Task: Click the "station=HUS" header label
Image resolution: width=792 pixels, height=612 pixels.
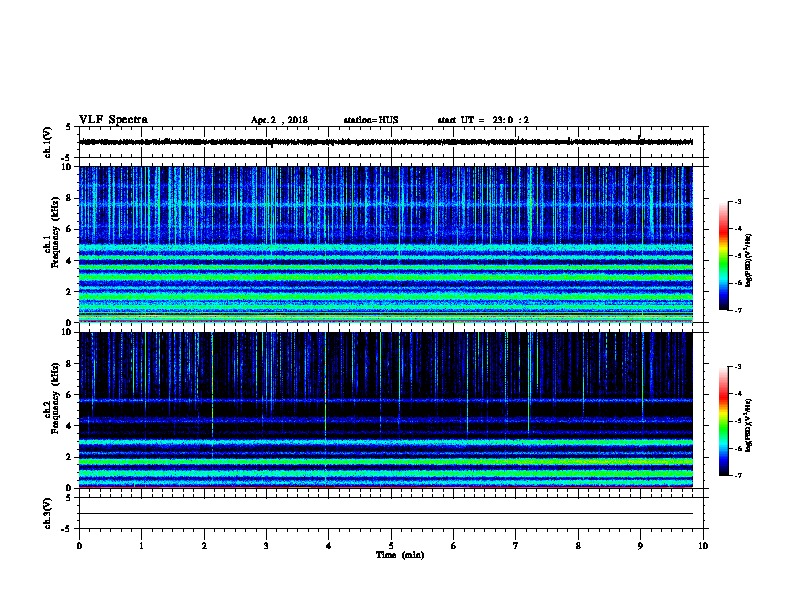Action: pyautogui.click(x=371, y=120)
